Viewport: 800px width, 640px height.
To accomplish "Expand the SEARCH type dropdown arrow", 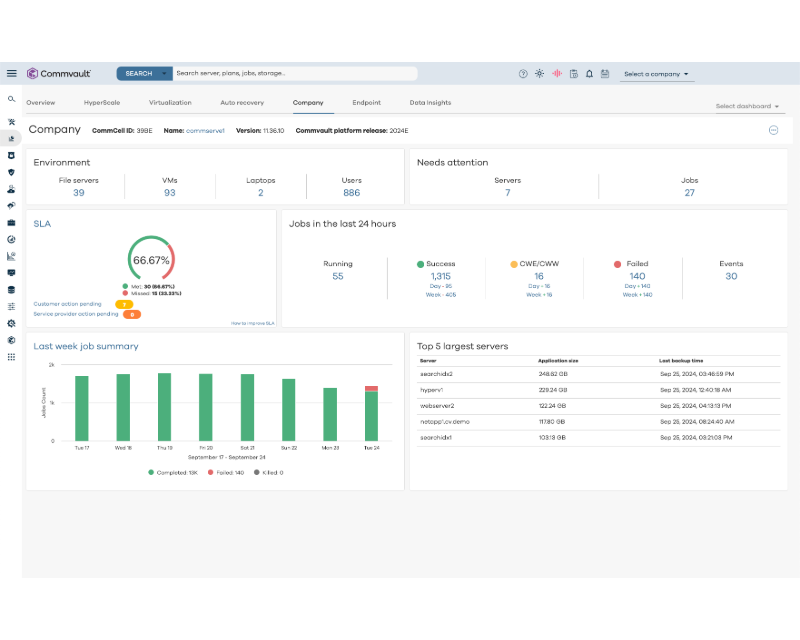I will tap(164, 73).
